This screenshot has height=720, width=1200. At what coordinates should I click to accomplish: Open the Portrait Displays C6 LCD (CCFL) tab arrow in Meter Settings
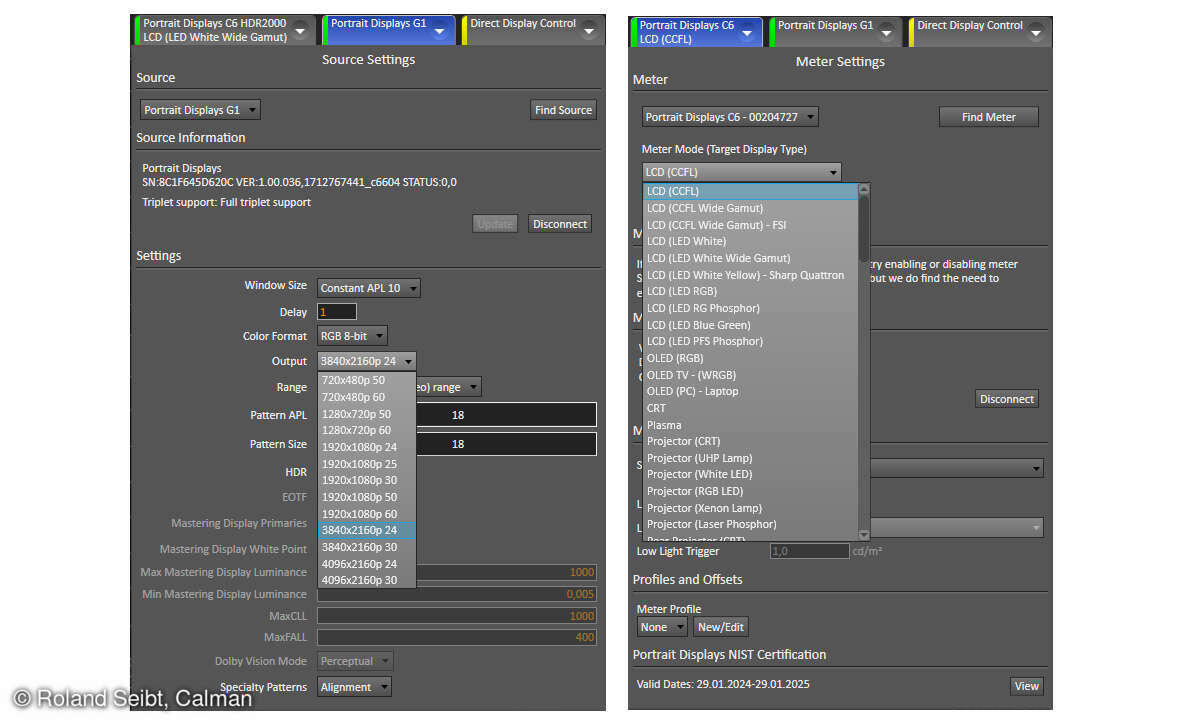click(x=747, y=33)
